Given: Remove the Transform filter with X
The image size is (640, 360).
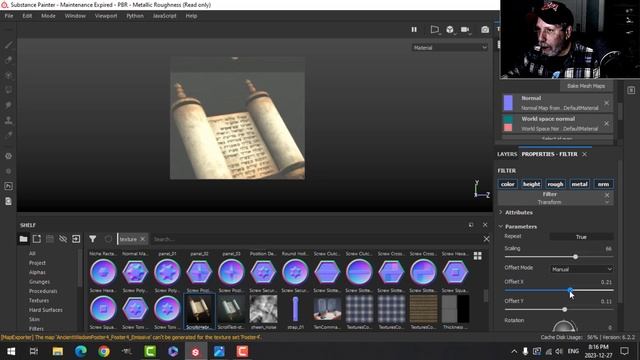Looking at the screenshot, I should coord(607,195).
